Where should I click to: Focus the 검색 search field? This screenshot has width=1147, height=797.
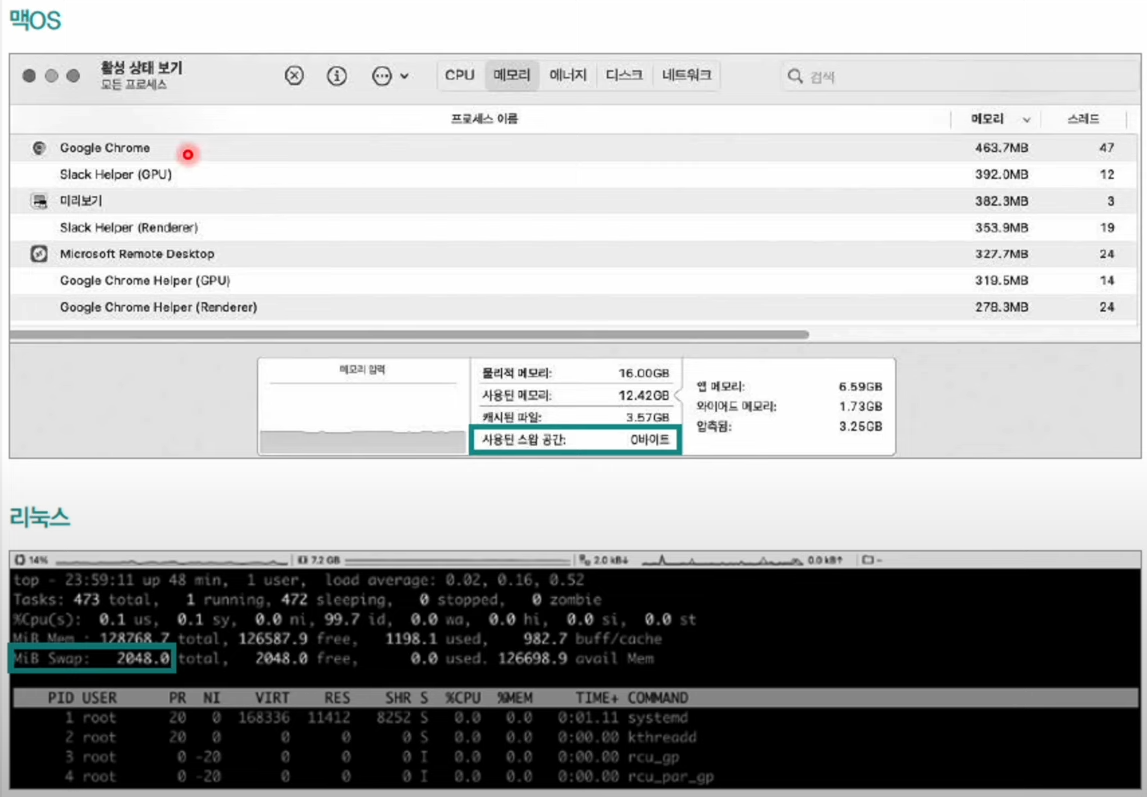[x=958, y=76]
